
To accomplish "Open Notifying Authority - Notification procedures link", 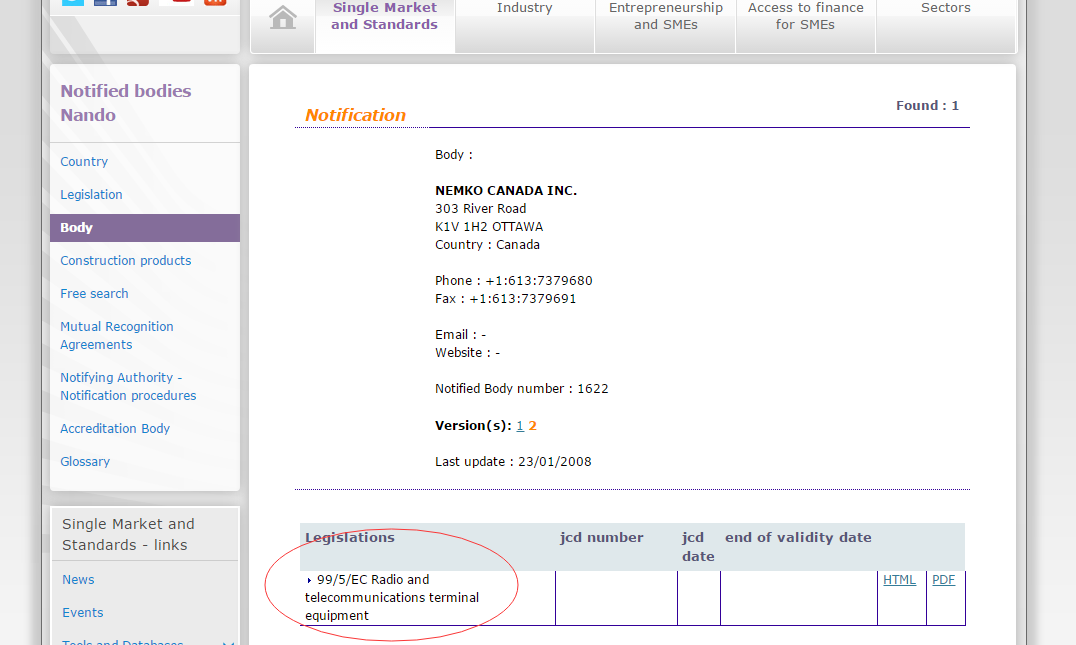I will 128,386.
